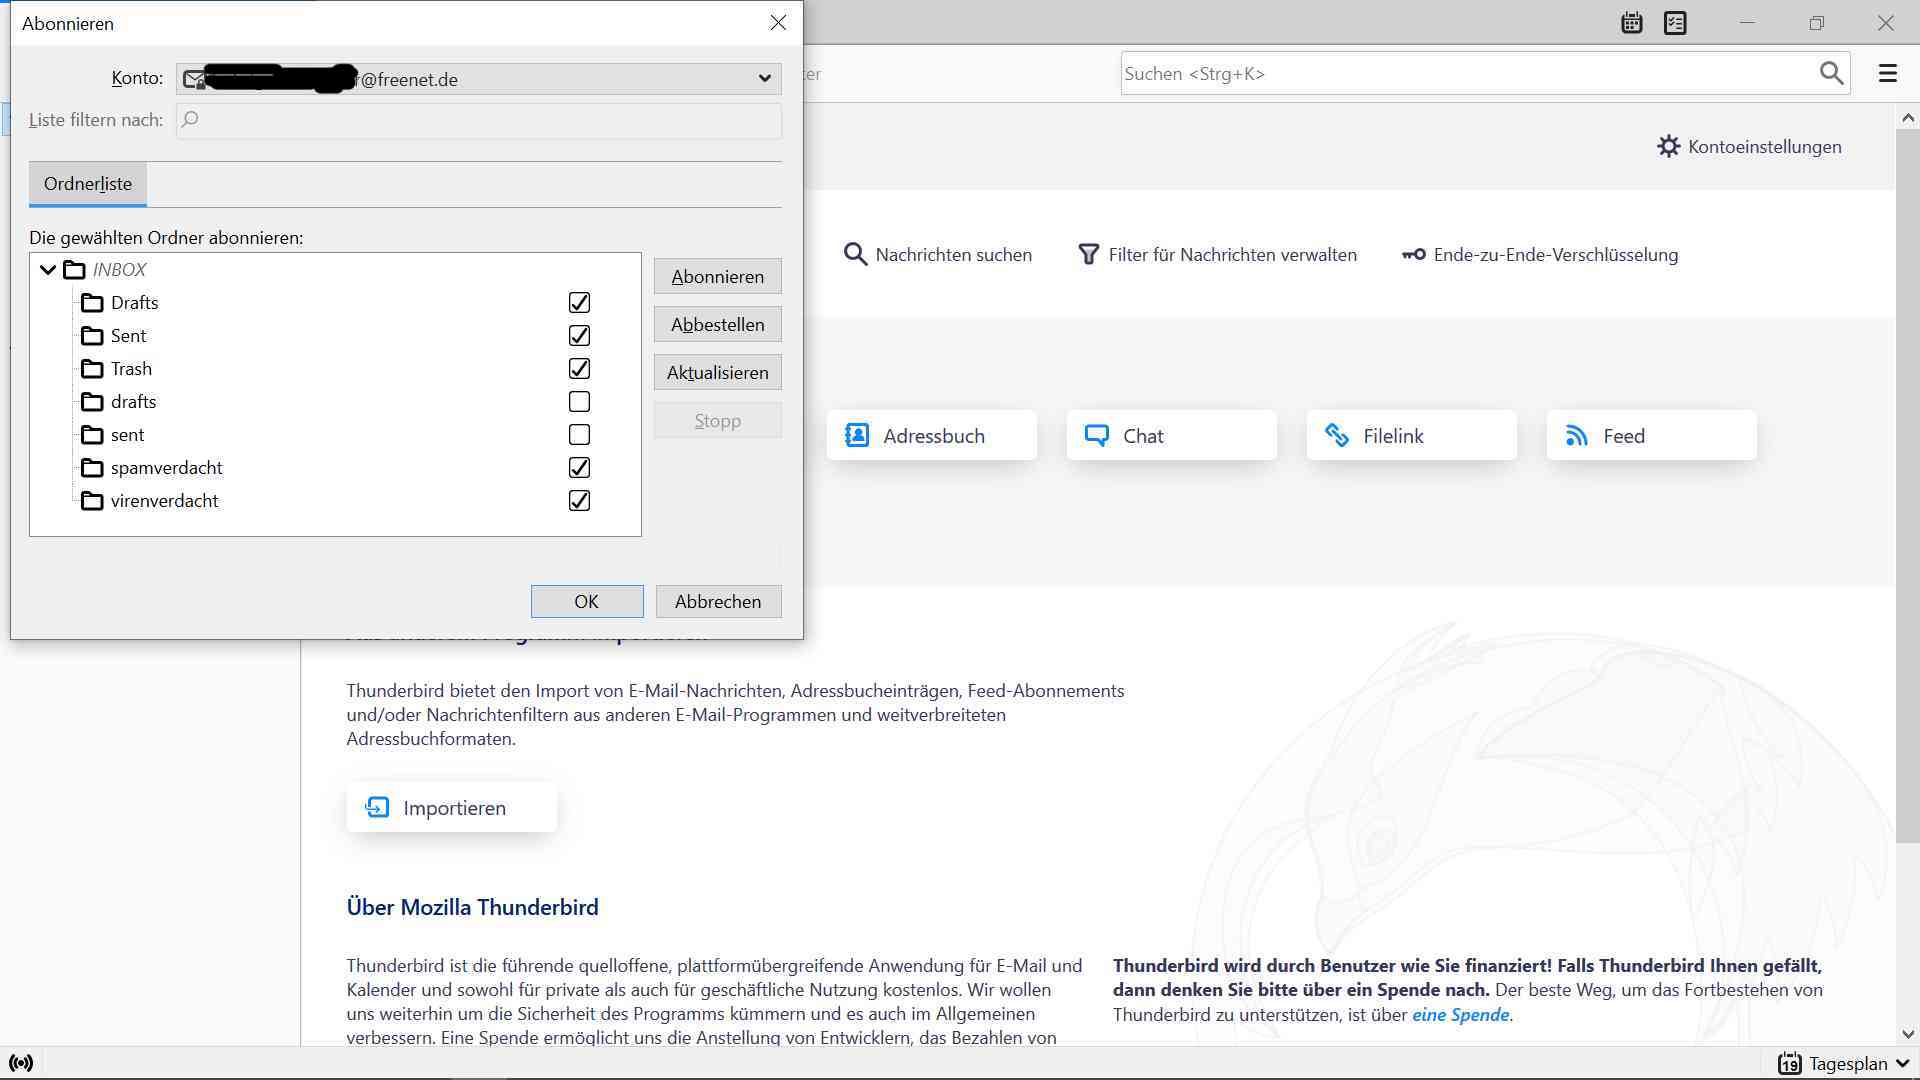Open the Chat card

click(x=1171, y=436)
